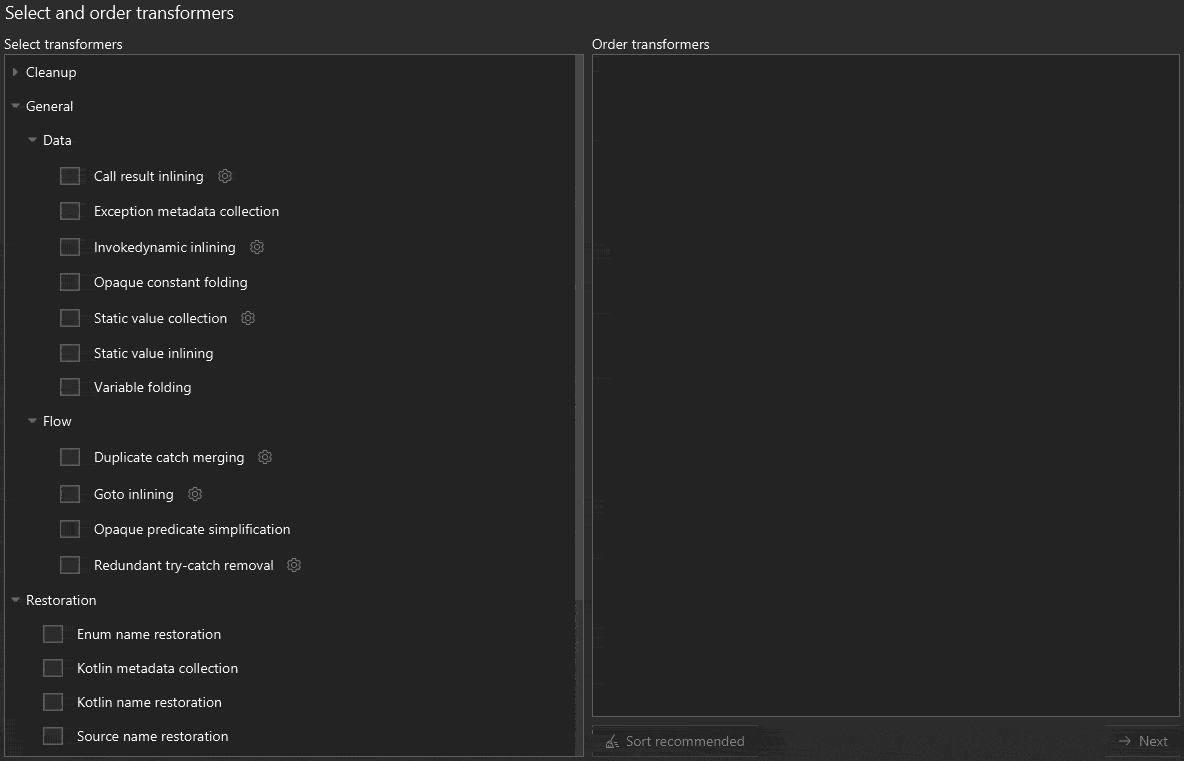Check the Static value collection box
The image size is (1184, 761).
point(70,318)
